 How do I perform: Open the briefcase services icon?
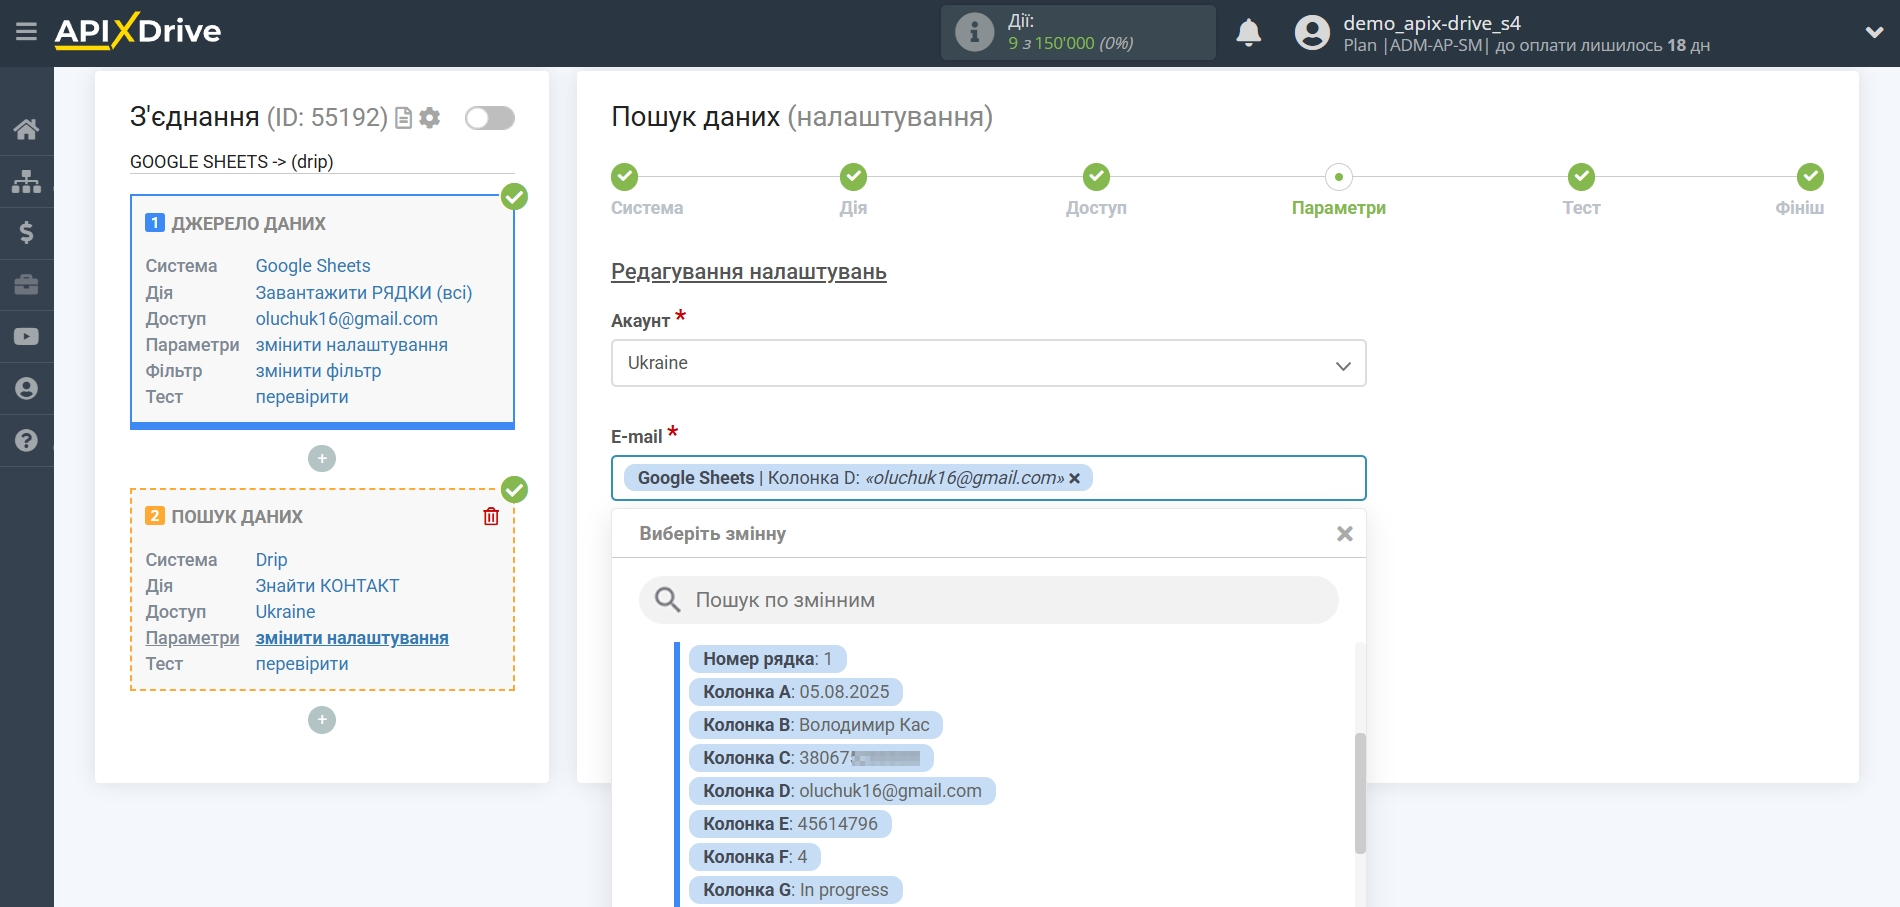(x=27, y=285)
